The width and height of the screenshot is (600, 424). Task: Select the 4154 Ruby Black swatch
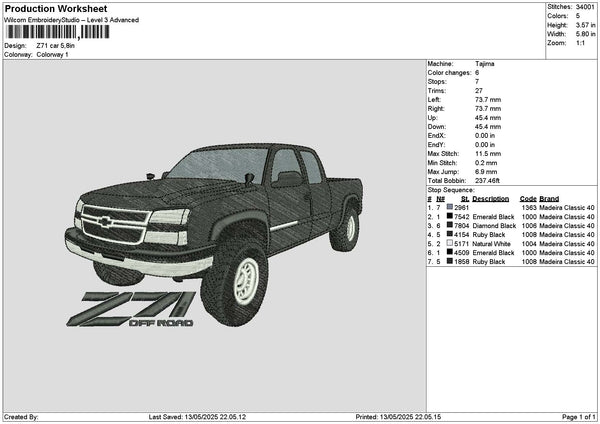pyautogui.click(x=450, y=234)
